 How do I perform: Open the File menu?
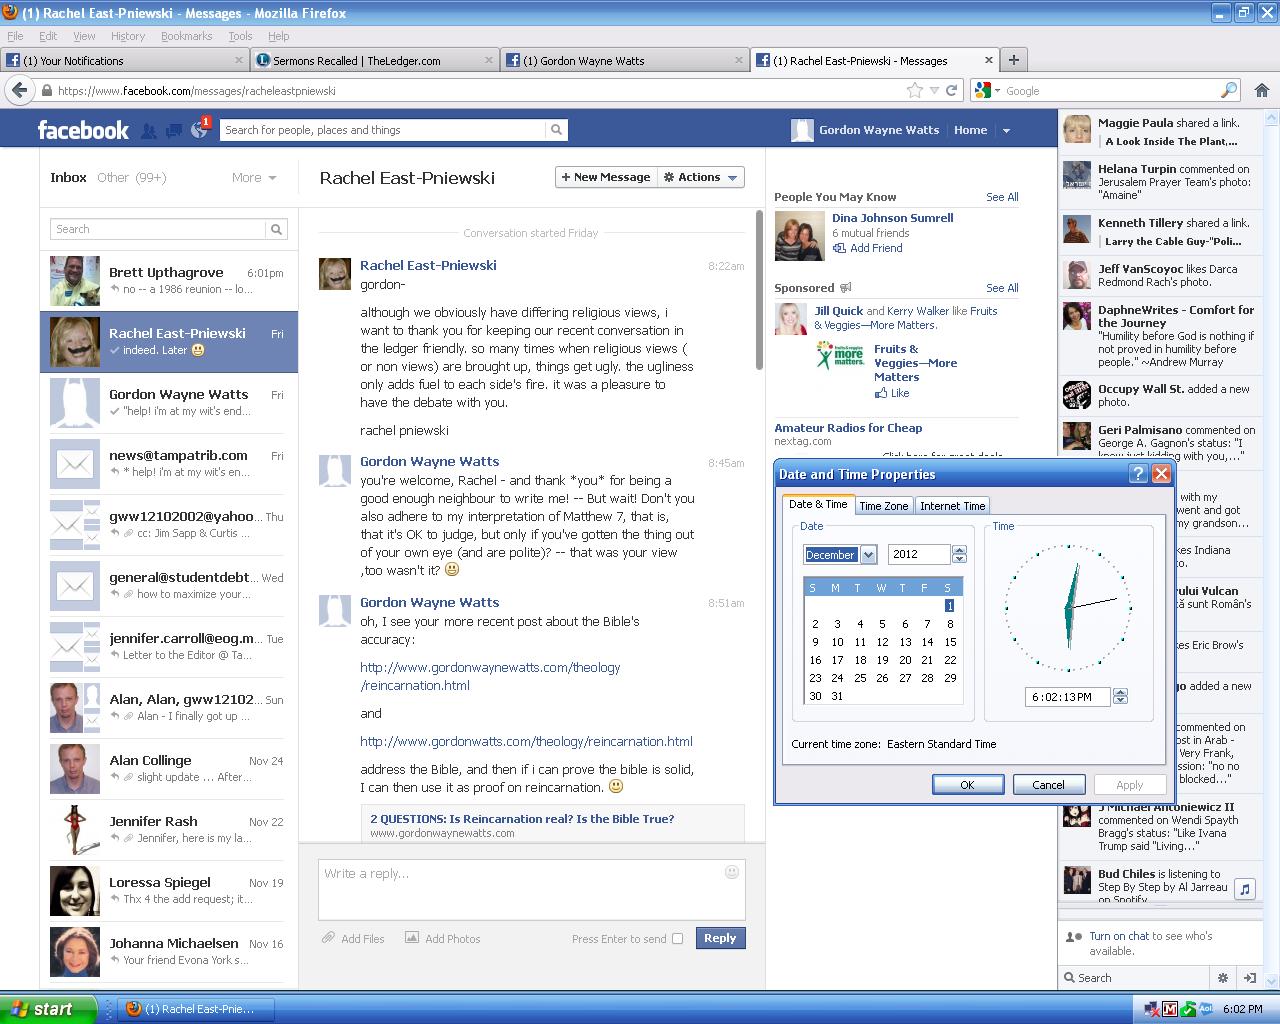click(x=15, y=36)
